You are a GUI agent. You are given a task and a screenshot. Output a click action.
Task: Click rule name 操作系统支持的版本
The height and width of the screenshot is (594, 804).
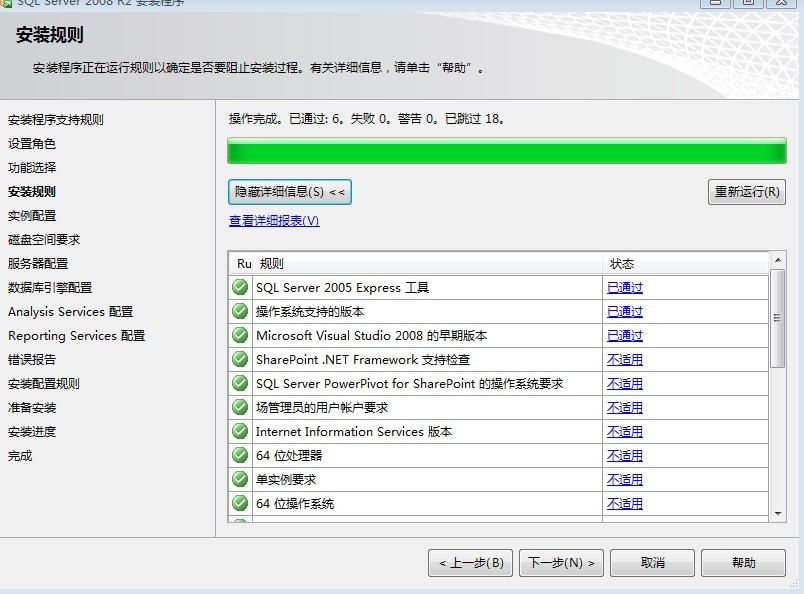pos(310,312)
